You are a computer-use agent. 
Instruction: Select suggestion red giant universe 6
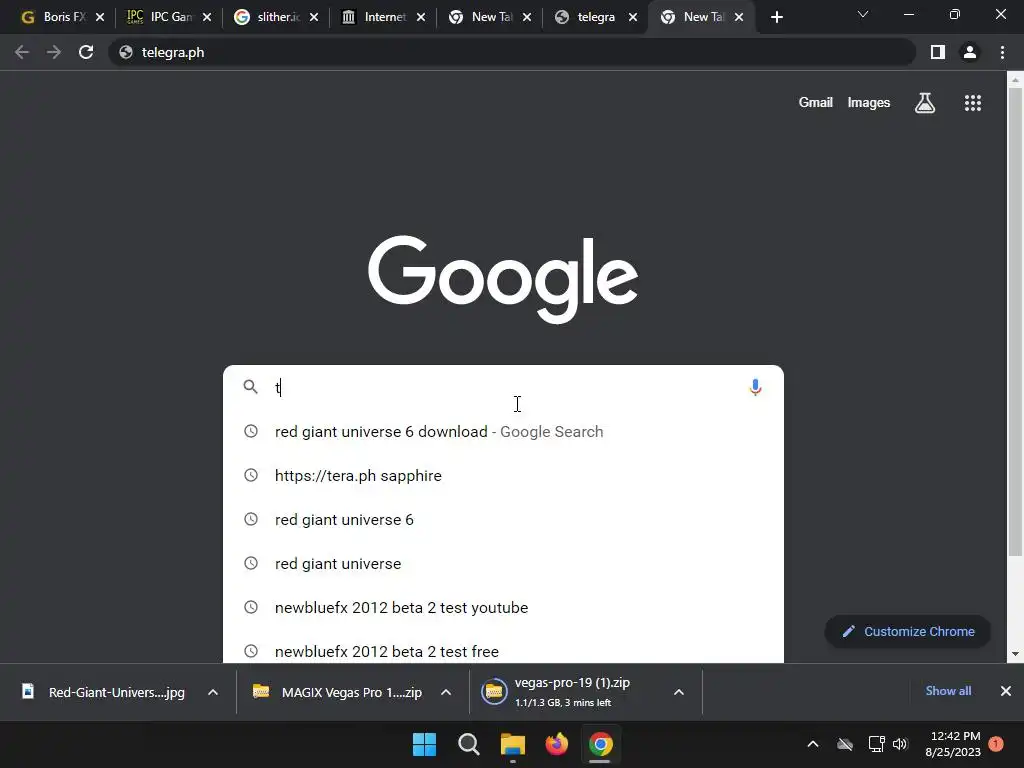tap(503, 520)
